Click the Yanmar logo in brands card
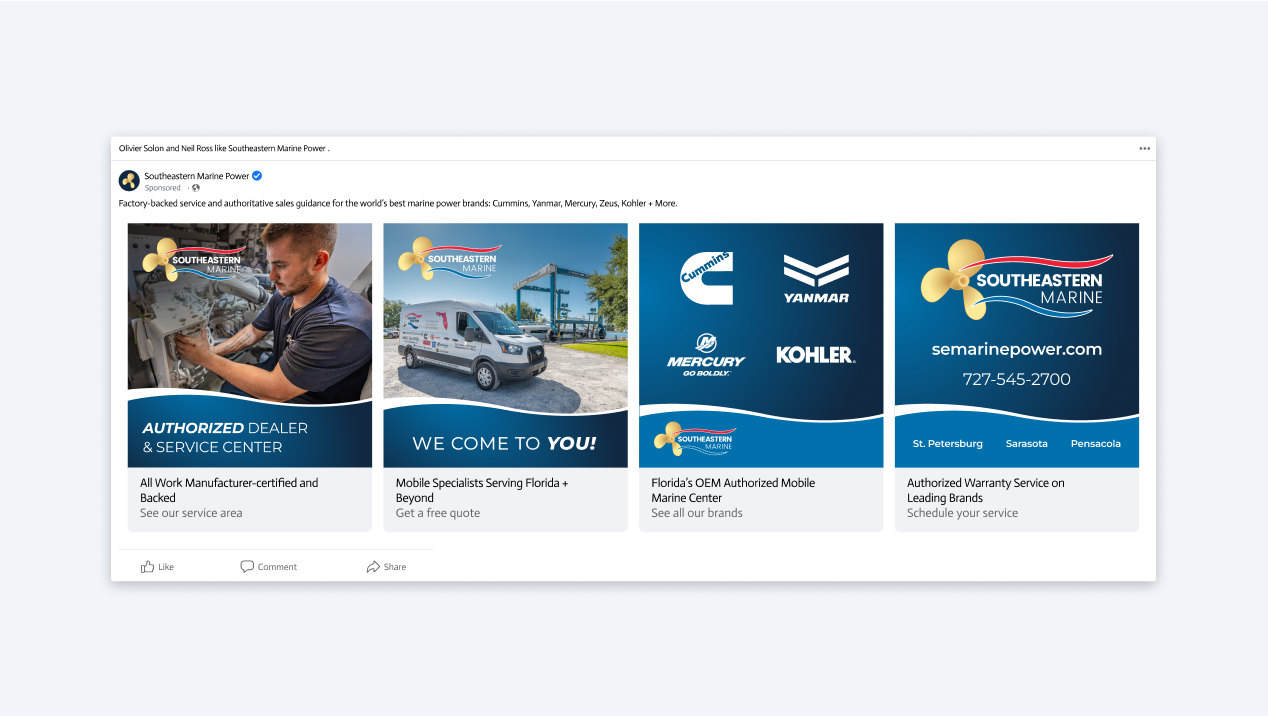This screenshot has width=1268, height=716. click(x=816, y=279)
